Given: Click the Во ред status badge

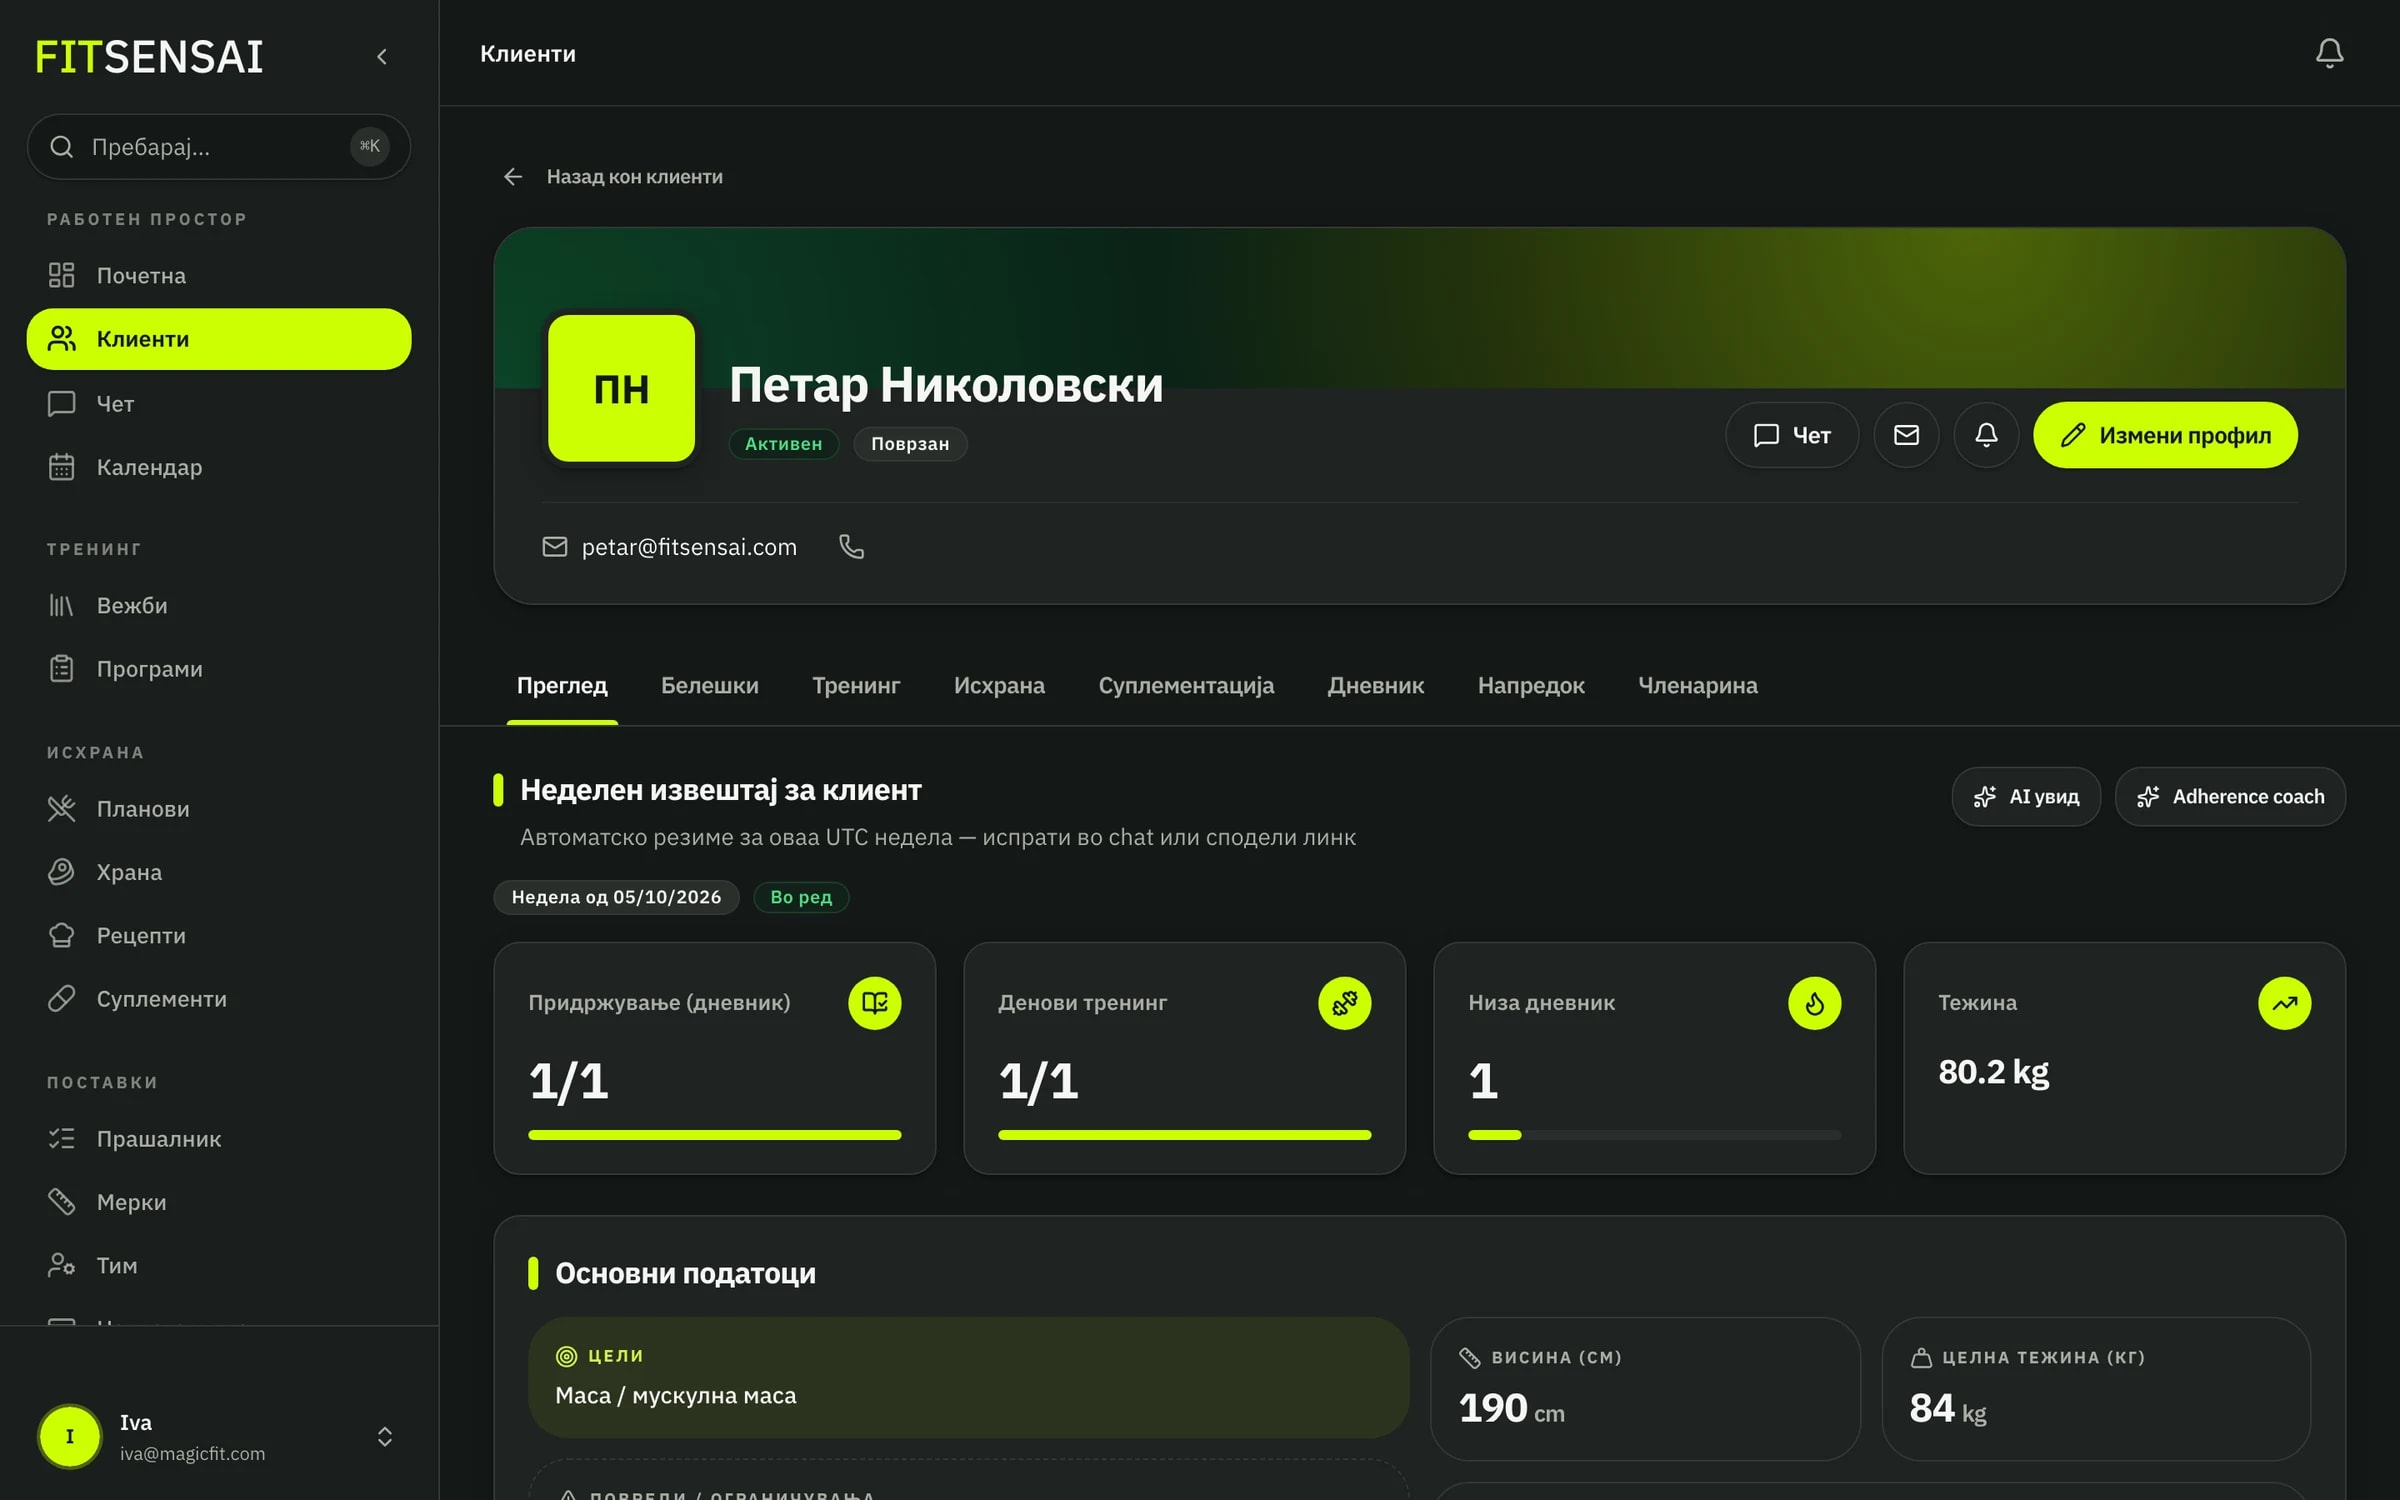Looking at the screenshot, I should pos(801,897).
